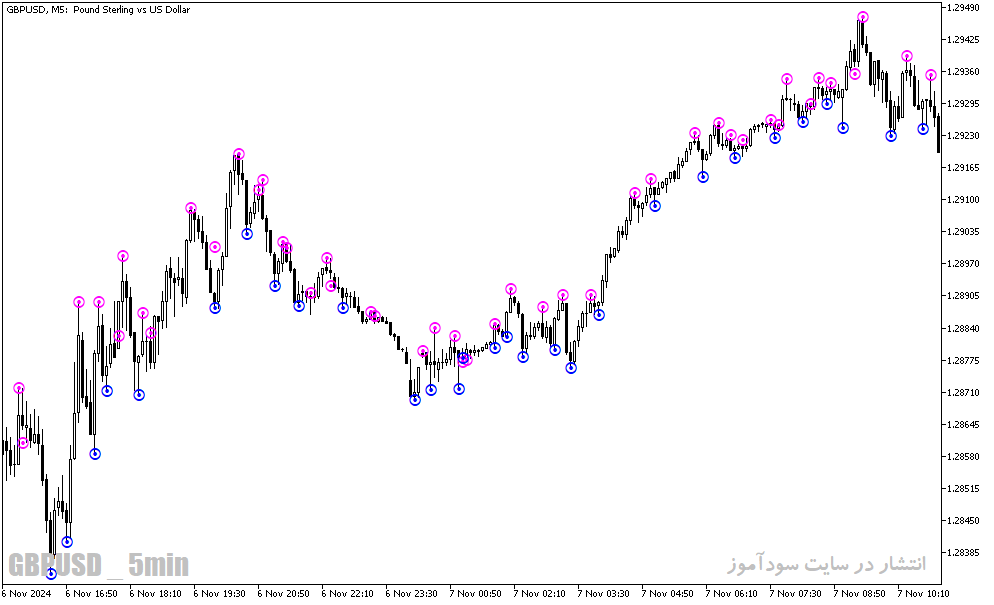Click the 1.28710 price level label

click(963, 393)
